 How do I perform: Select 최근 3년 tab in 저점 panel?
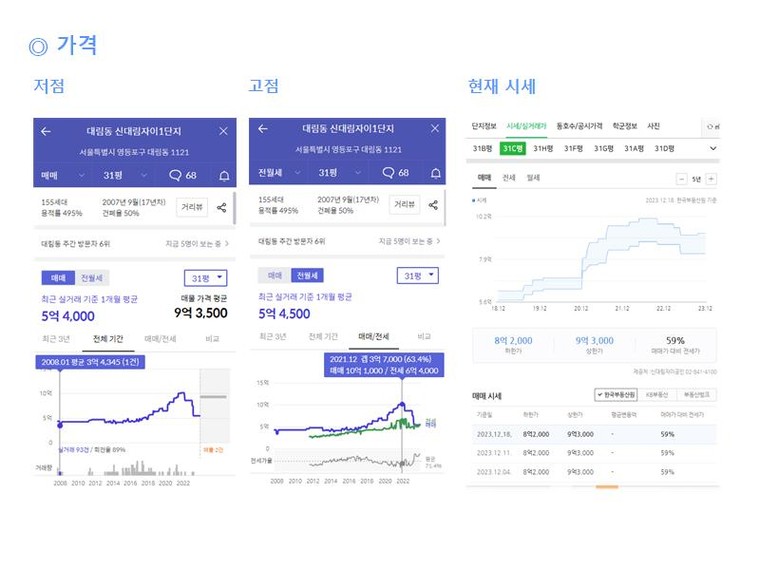56,339
